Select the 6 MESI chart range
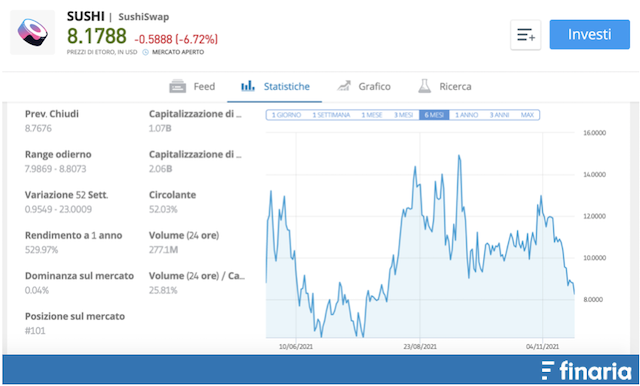The image size is (640, 386). click(434, 115)
